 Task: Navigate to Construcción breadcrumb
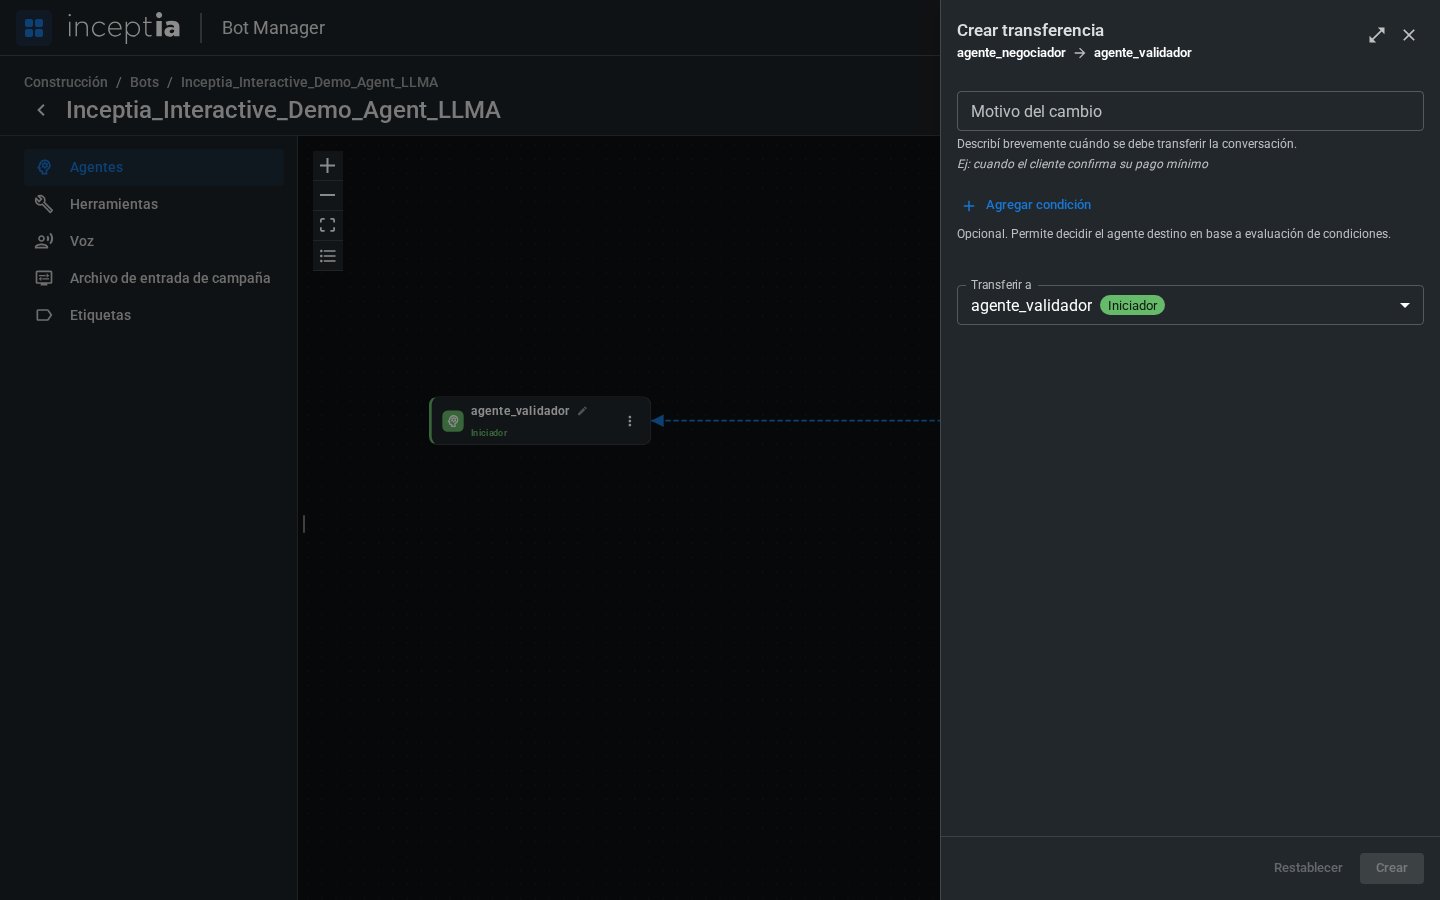[66, 82]
